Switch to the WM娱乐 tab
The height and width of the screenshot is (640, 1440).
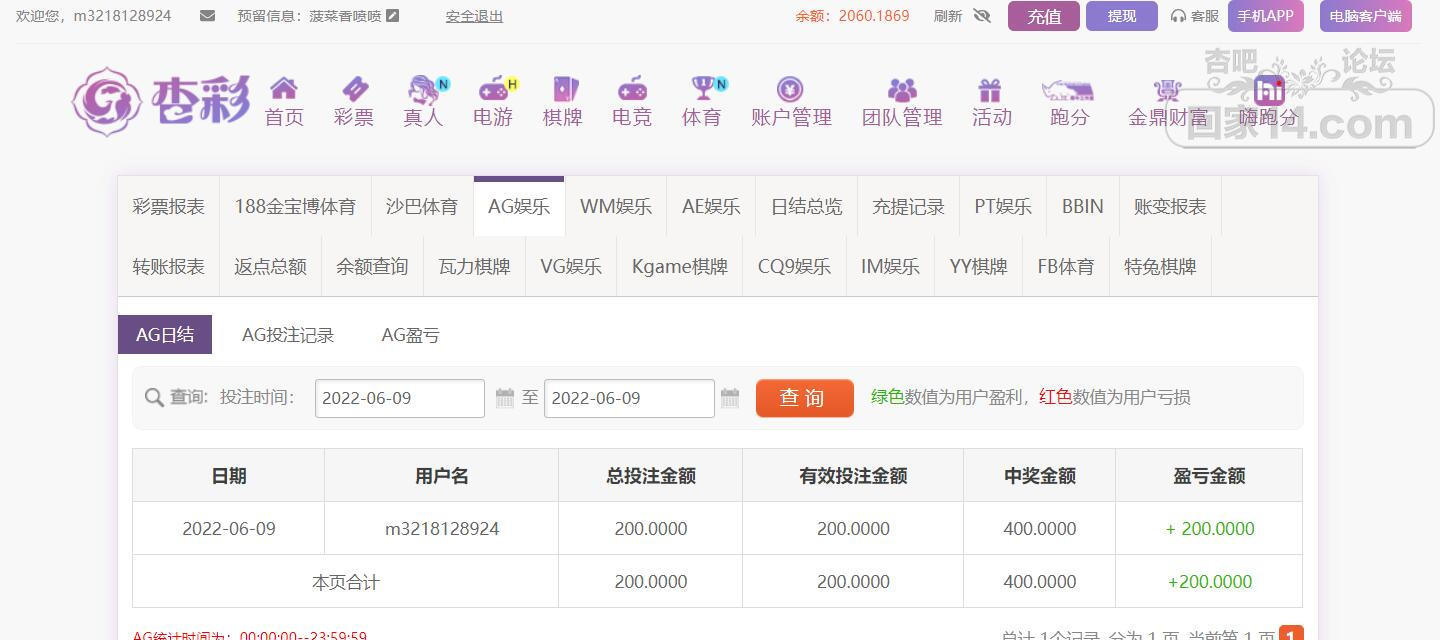615,207
